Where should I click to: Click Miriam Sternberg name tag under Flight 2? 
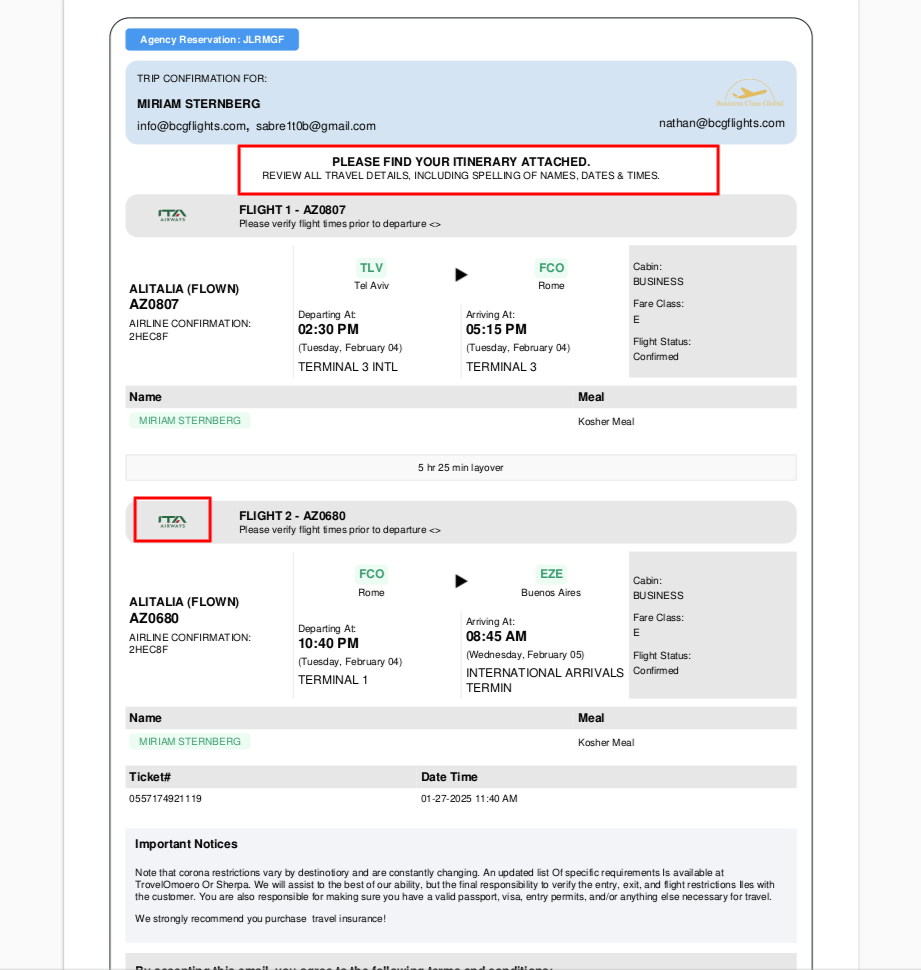point(190,742)
